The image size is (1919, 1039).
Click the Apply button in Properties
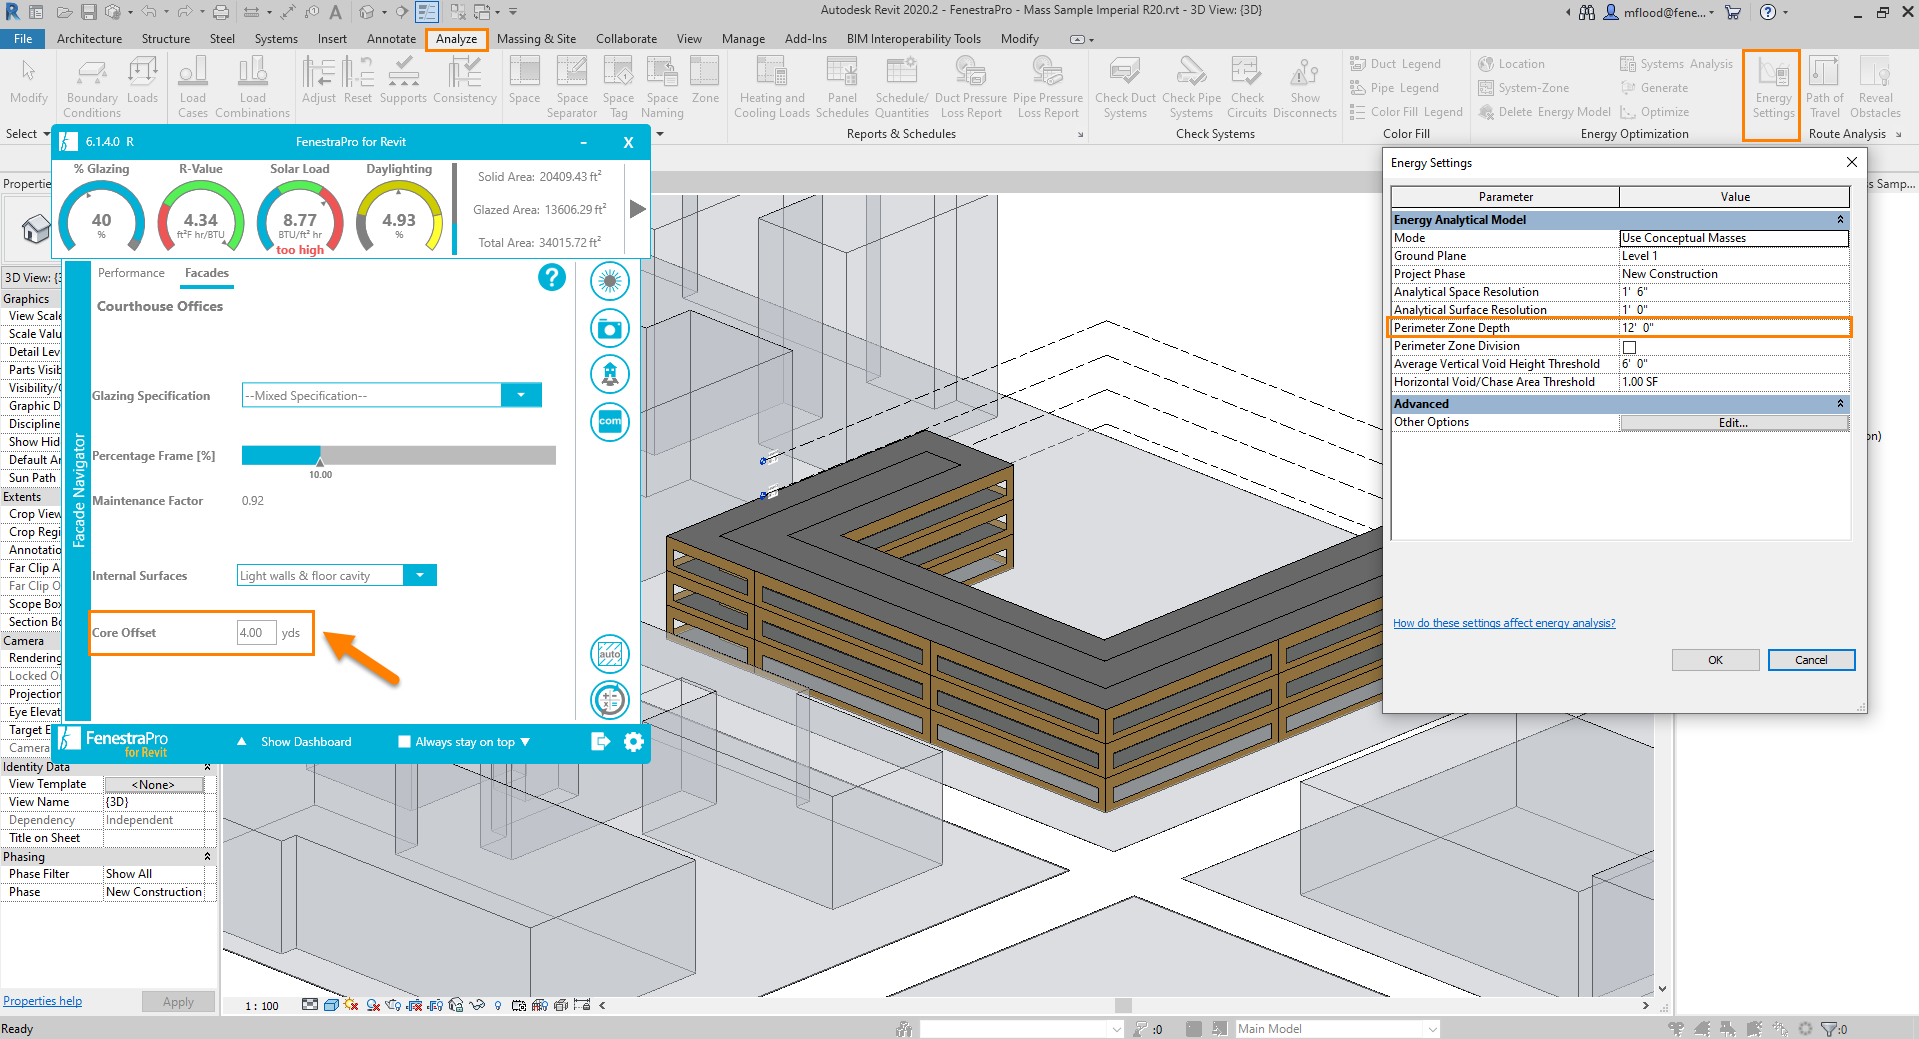[178, 1002]
